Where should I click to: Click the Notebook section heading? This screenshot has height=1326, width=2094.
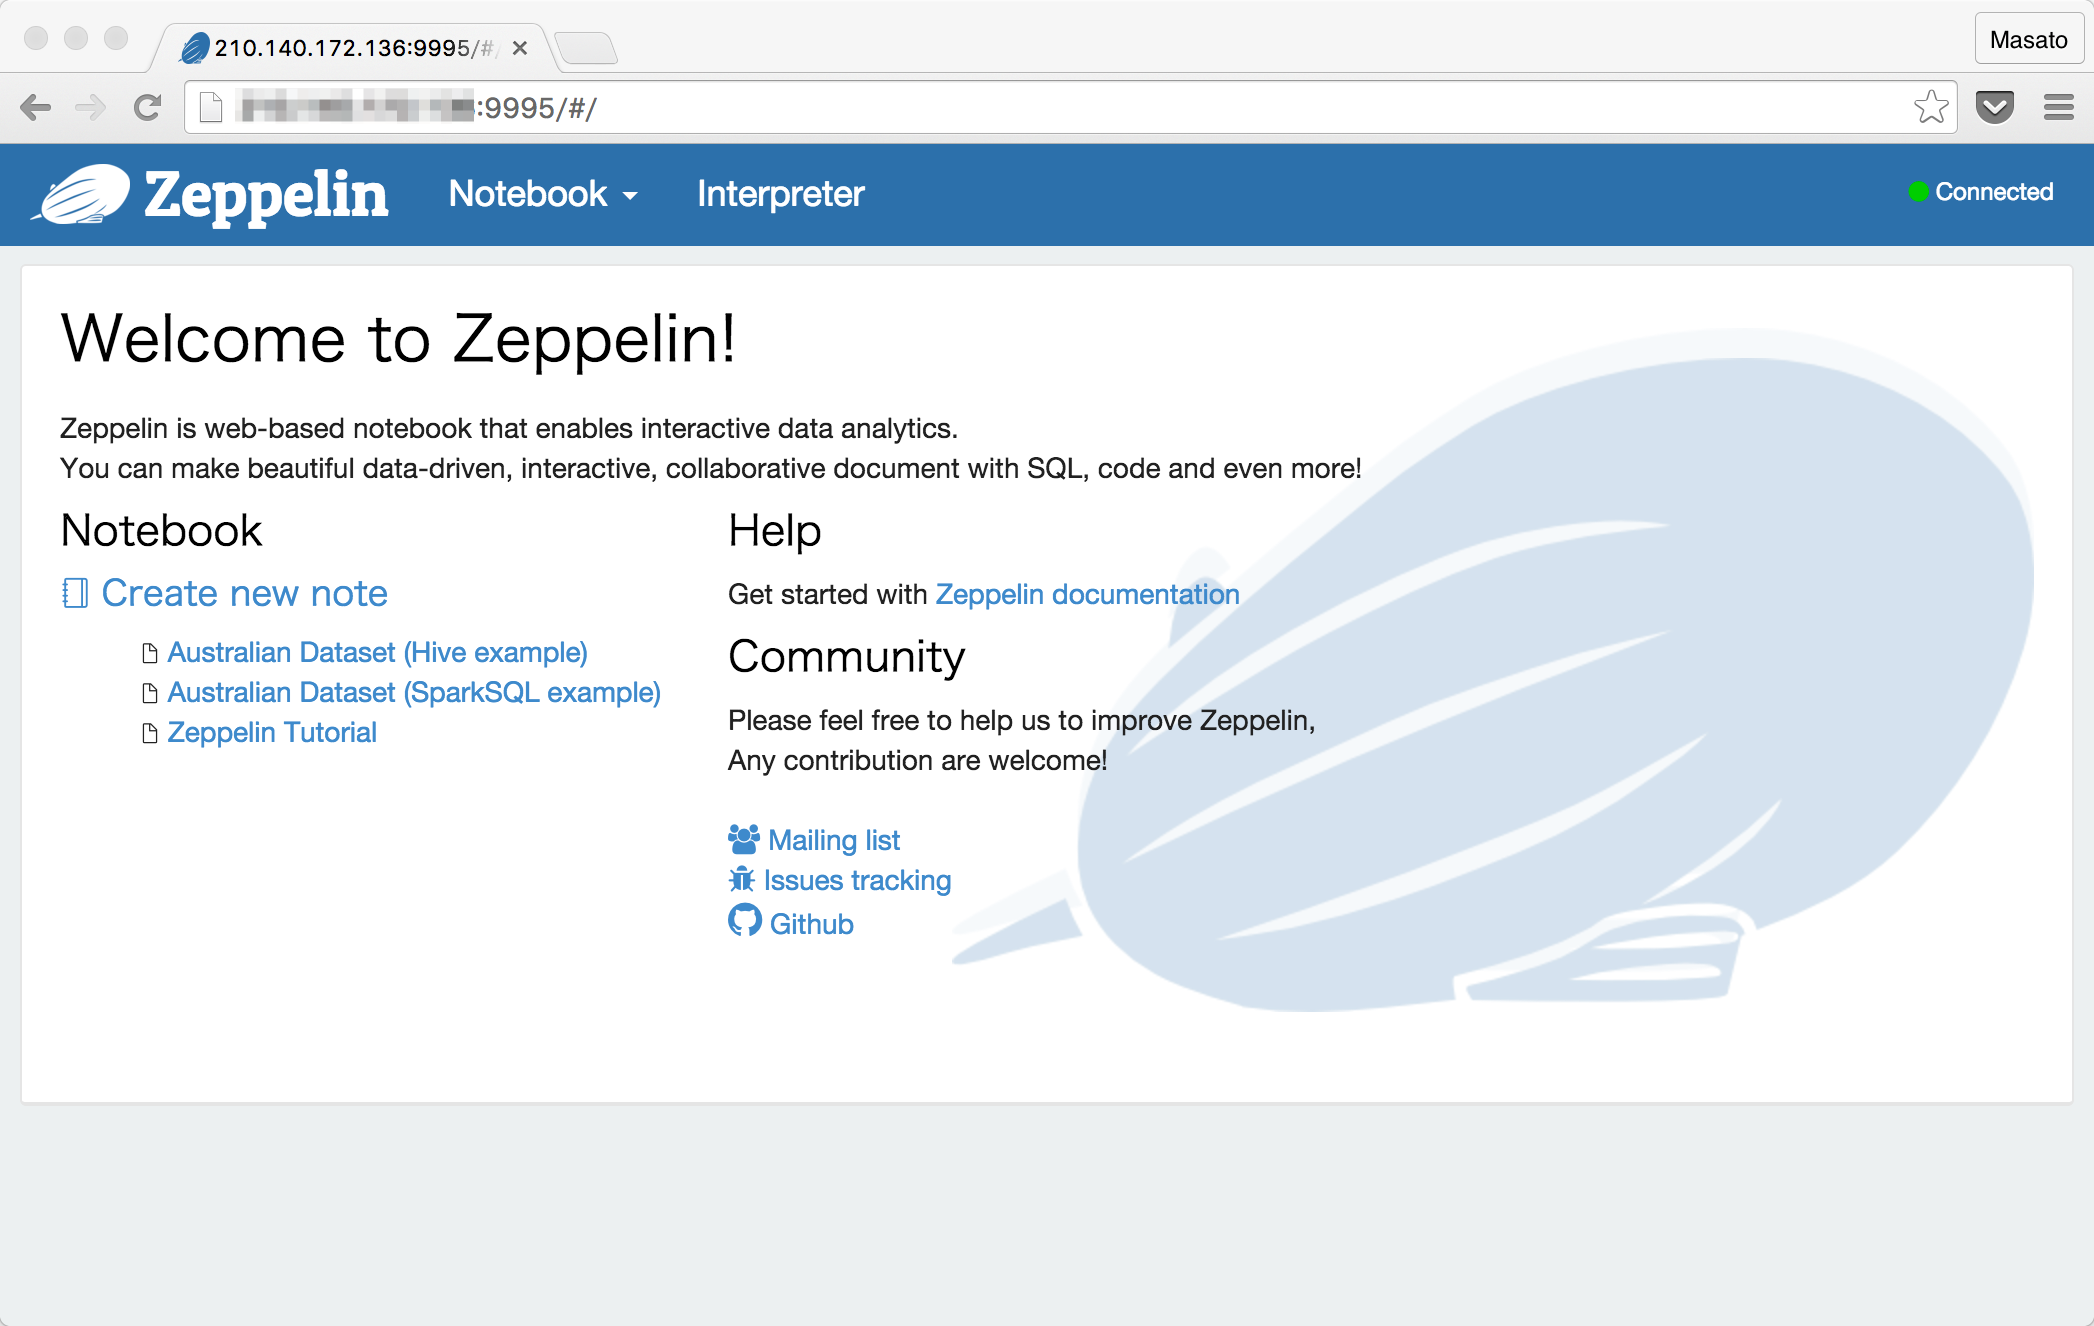161,530
